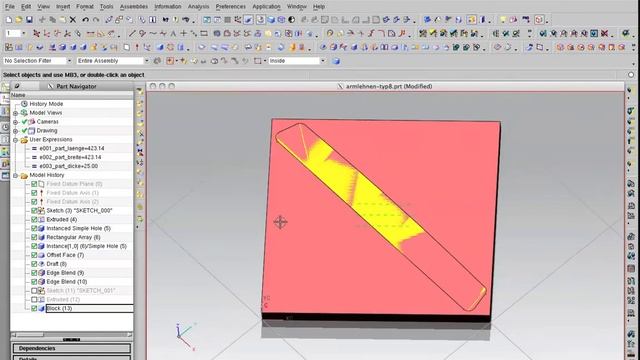Click the Block (13) name edit field
Image resolution: width=640 pixels, height=360 pixels.
pos(89,309)
